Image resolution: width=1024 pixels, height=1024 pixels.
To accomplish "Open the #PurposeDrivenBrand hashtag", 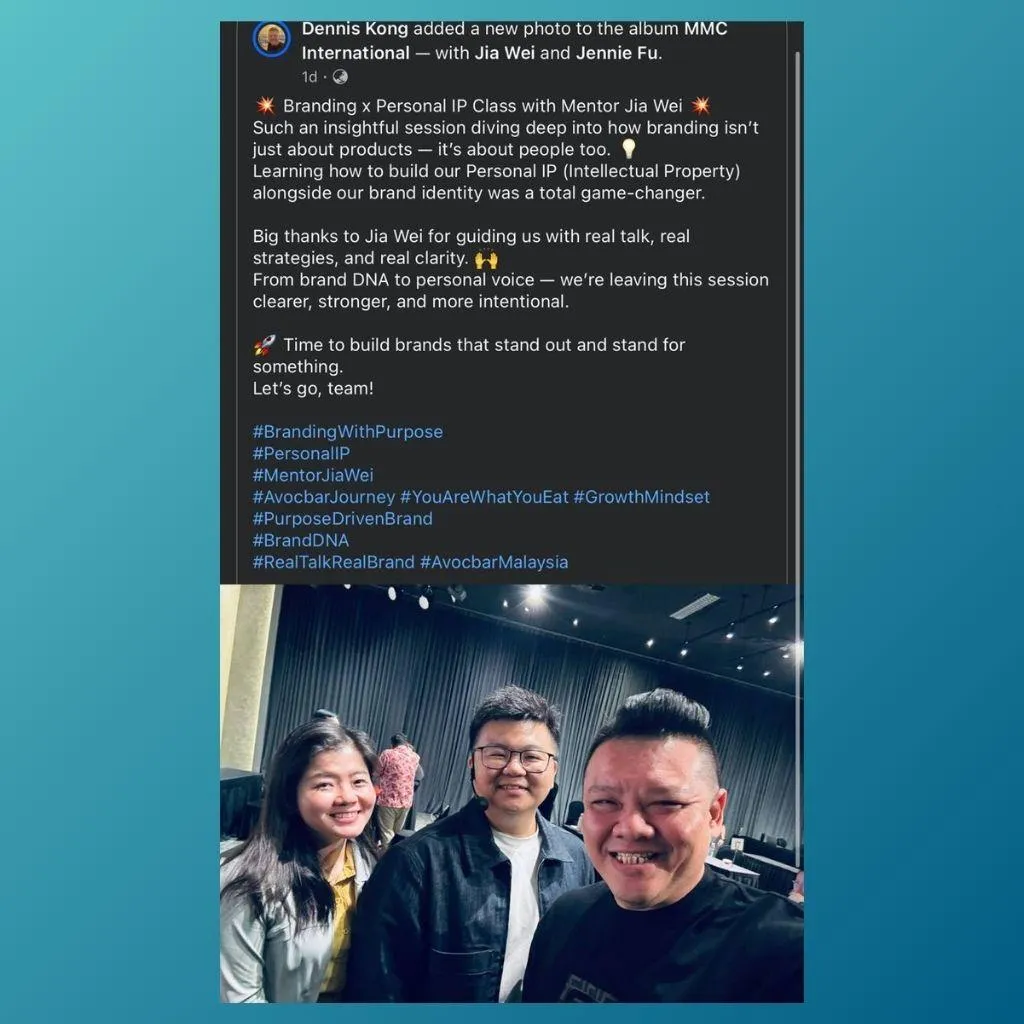I will point(342,519).
